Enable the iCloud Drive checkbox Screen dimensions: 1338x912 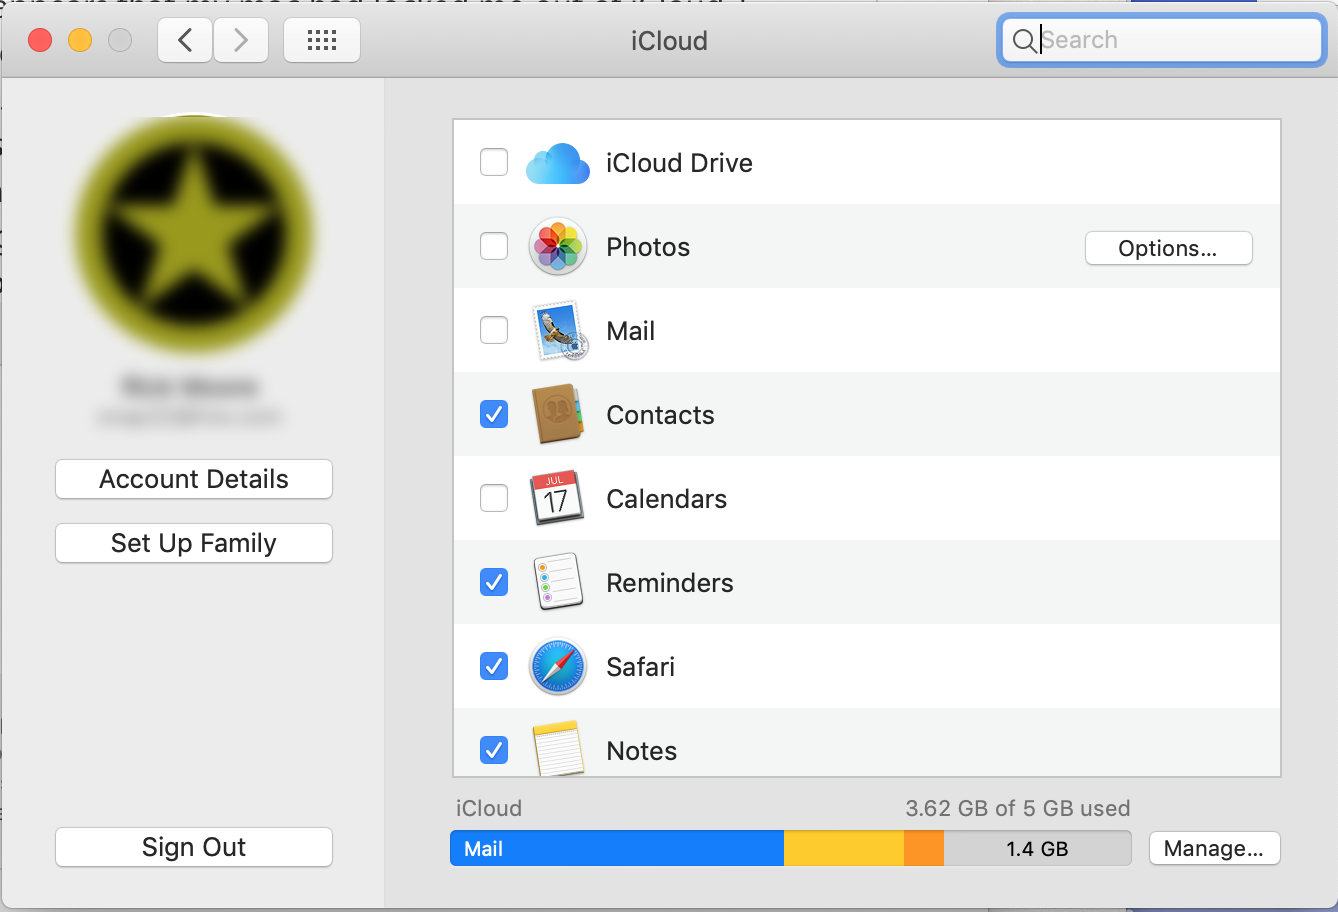coord(494,162)
